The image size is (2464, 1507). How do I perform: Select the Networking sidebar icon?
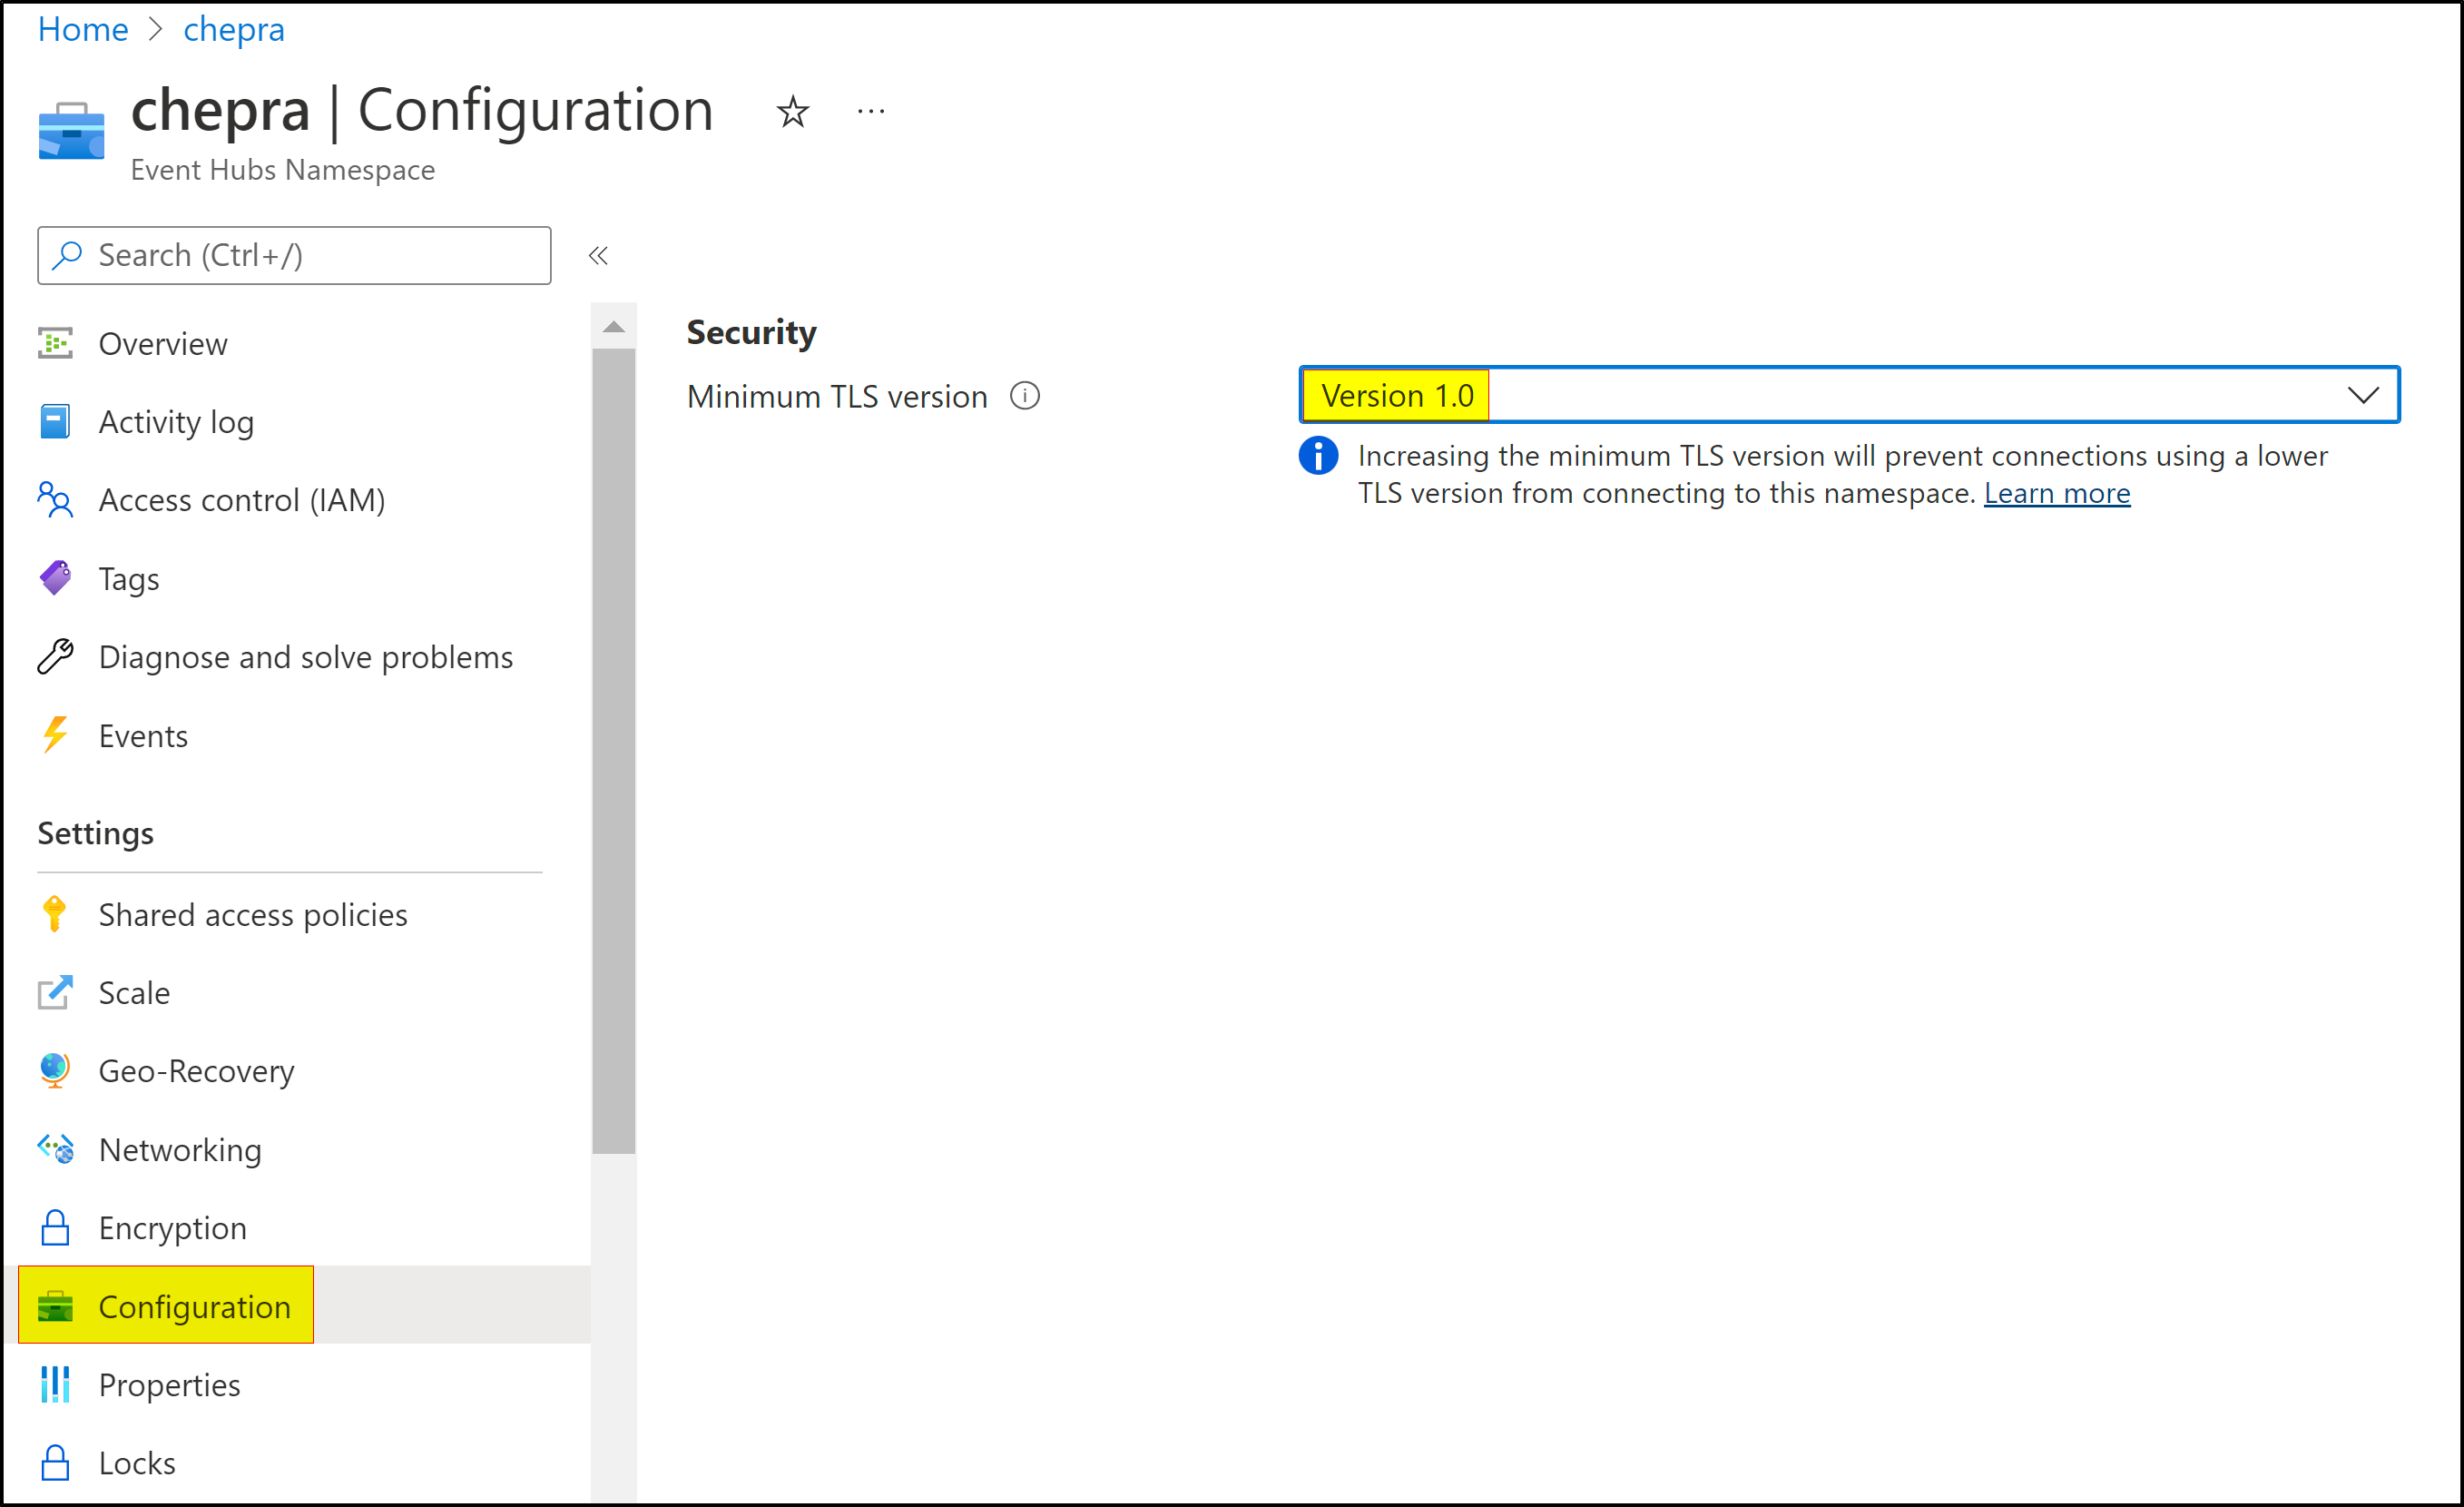55,1149
